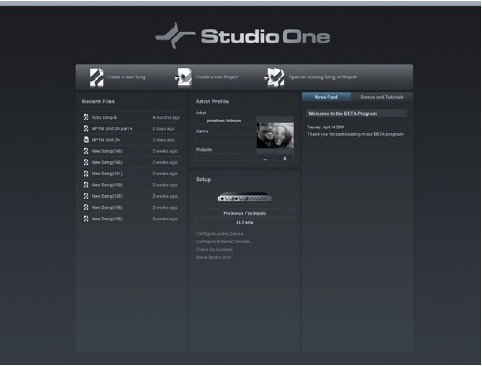Click the browse (...) button under artist photo
Screen dimensions: 482x366
click(x=265, y=159)
